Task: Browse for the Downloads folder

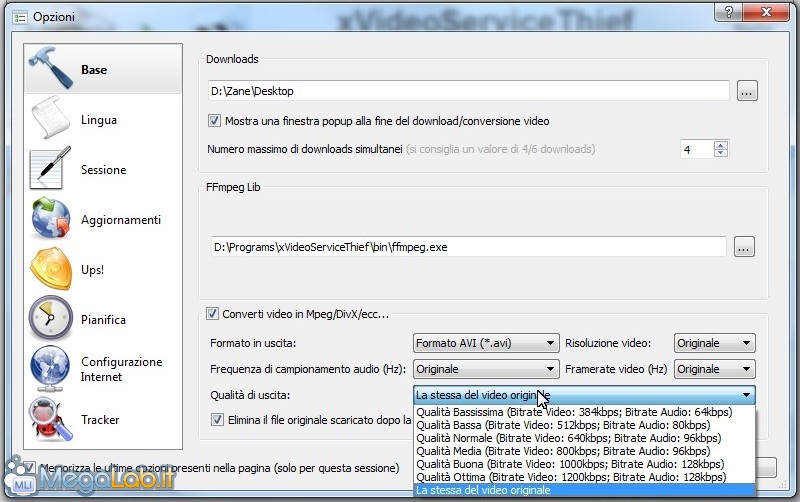Action: point(747,91)
